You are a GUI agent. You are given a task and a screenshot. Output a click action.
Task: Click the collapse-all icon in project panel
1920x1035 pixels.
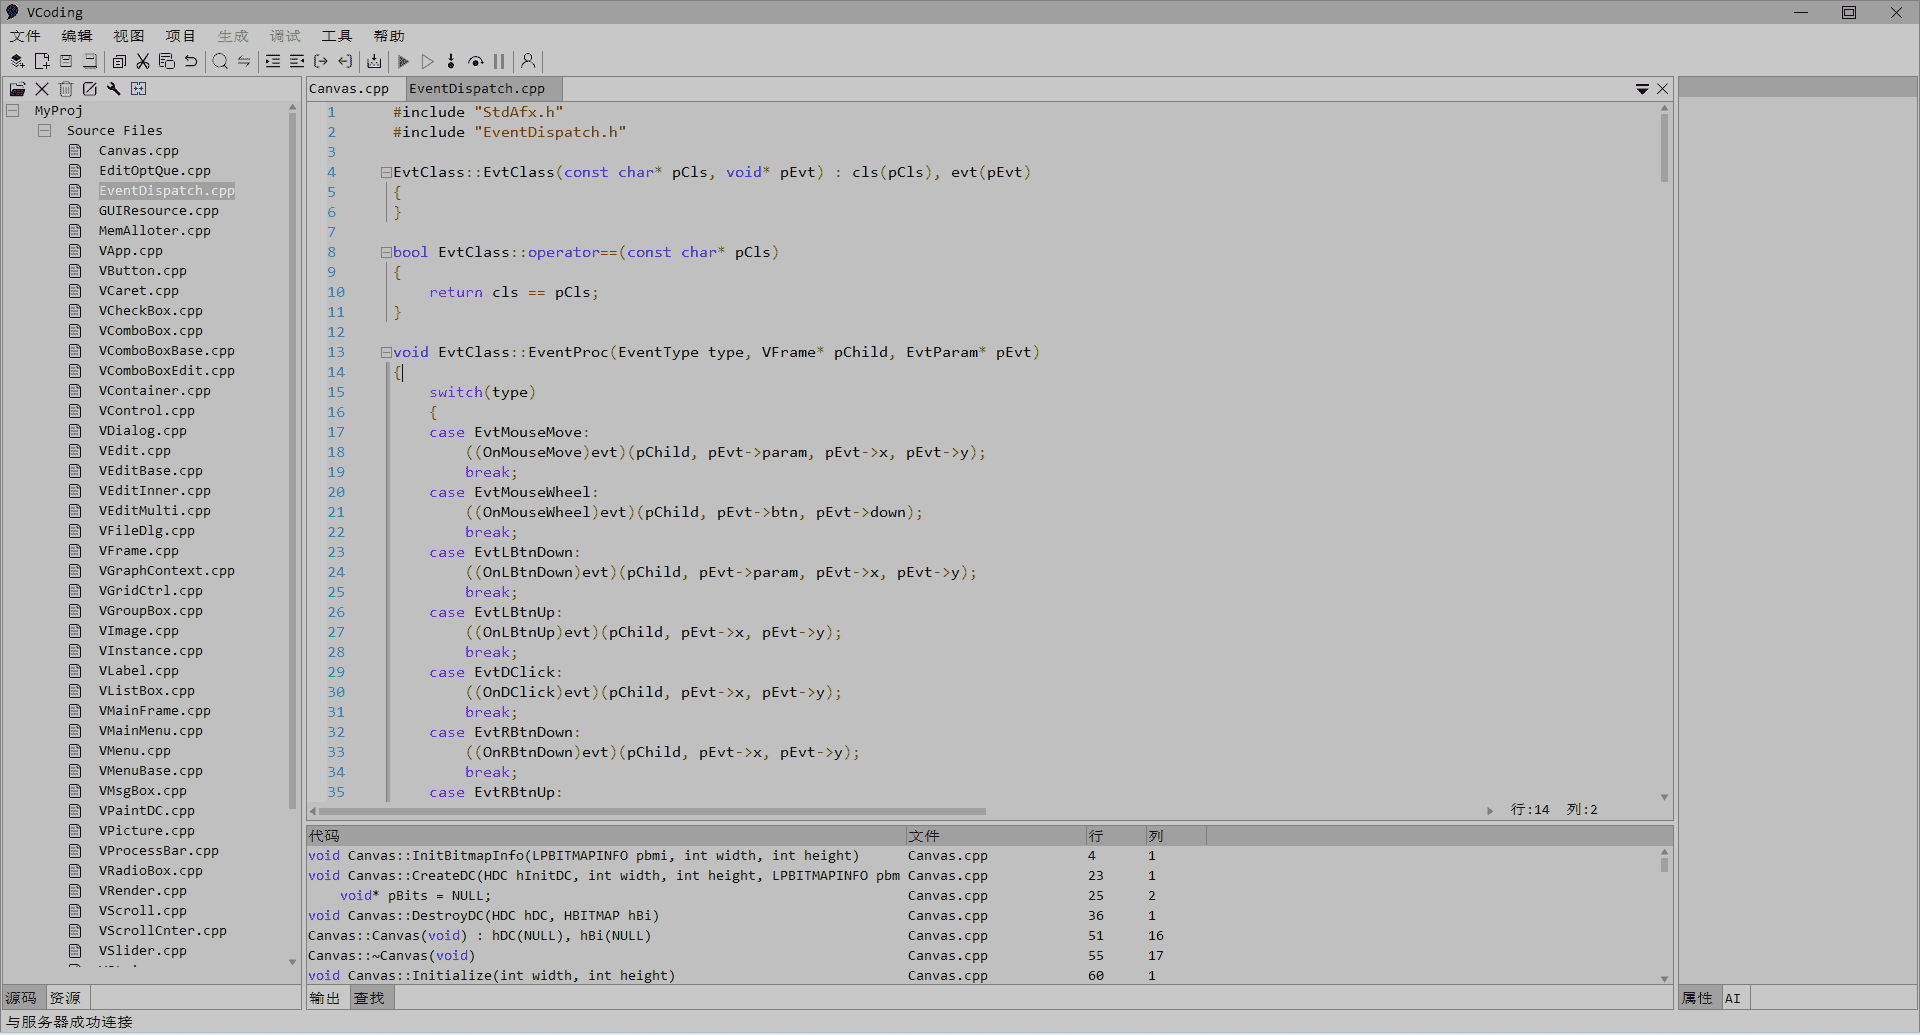click(139, 89)
